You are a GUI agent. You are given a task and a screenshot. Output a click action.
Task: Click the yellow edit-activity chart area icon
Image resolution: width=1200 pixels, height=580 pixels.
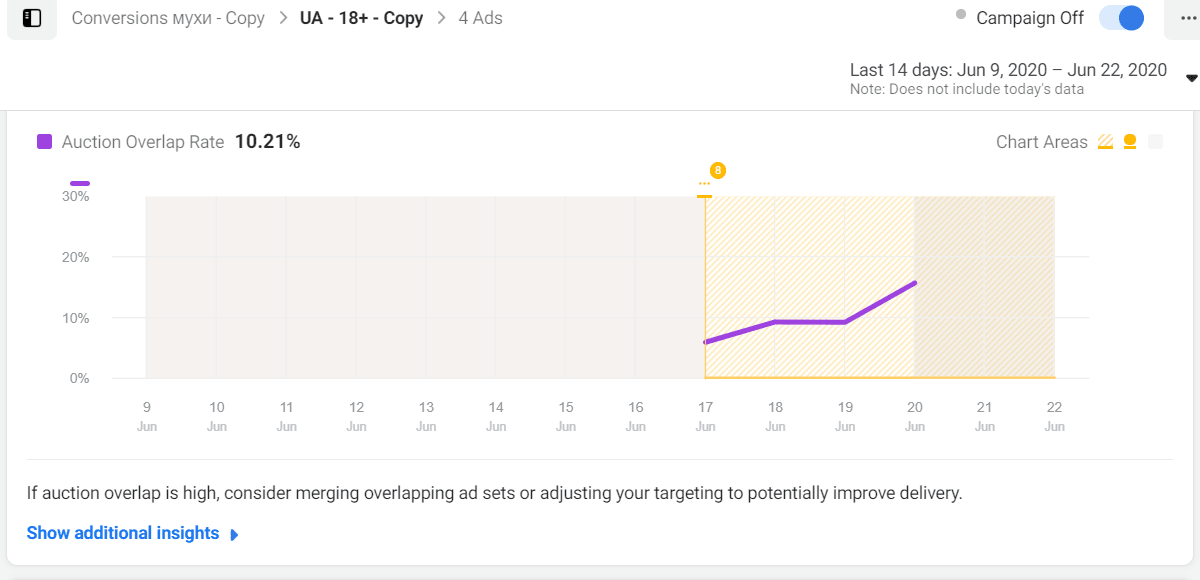pyautogui.click(x=1131, y=142)
